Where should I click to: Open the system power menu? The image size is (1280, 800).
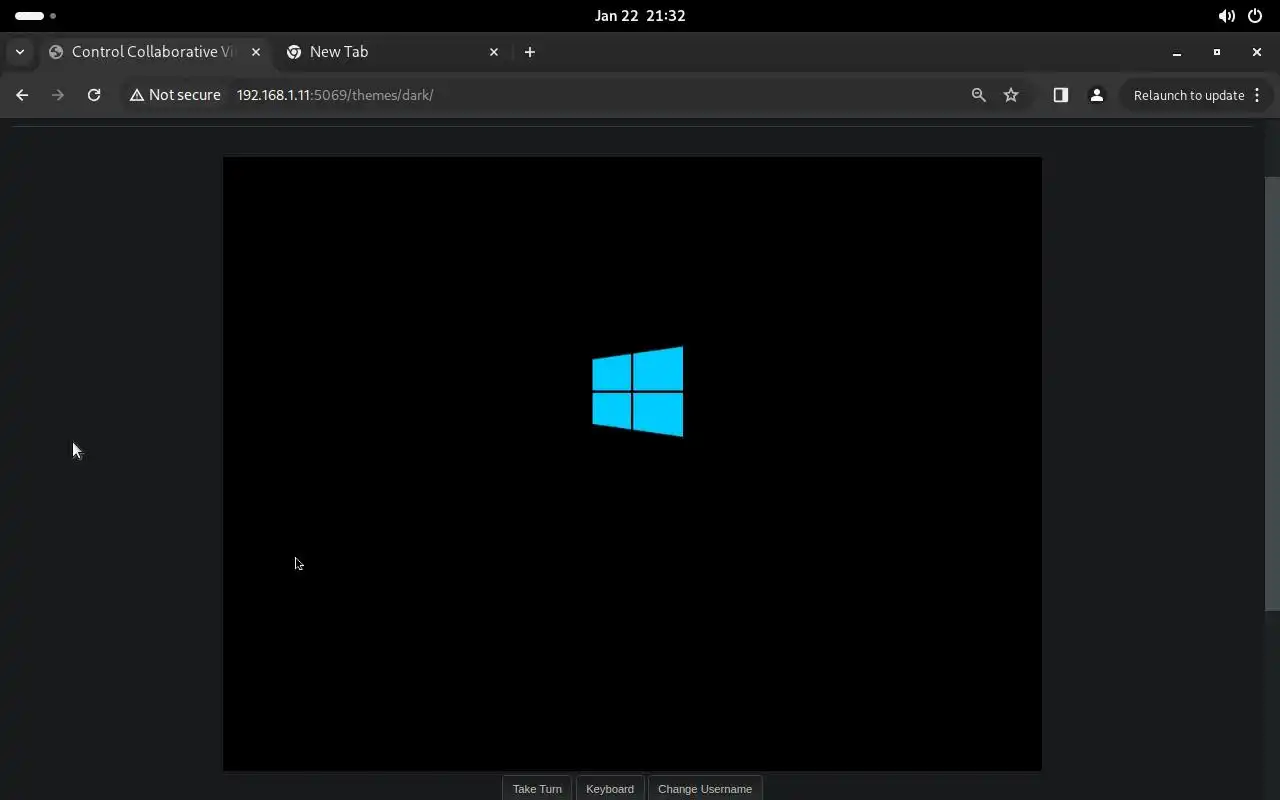click(x=1256, y=16)
